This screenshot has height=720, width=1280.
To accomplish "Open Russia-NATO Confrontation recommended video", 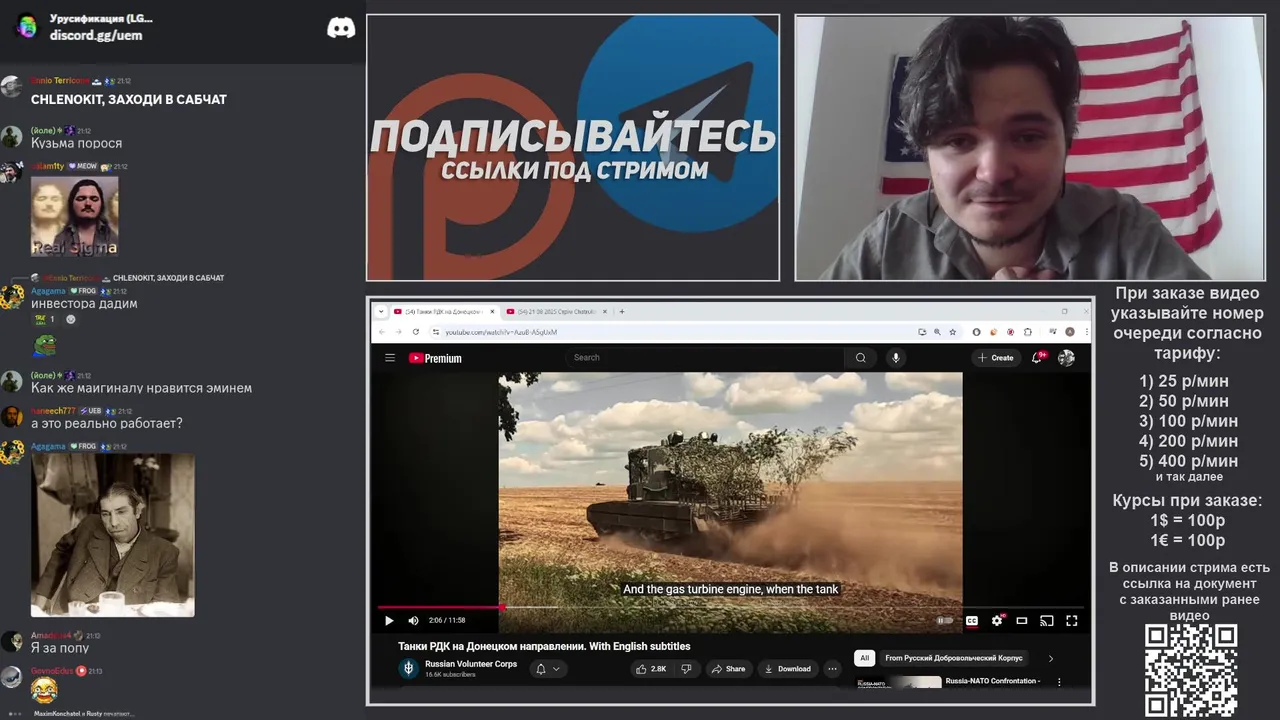I will [x=992, y=681].
